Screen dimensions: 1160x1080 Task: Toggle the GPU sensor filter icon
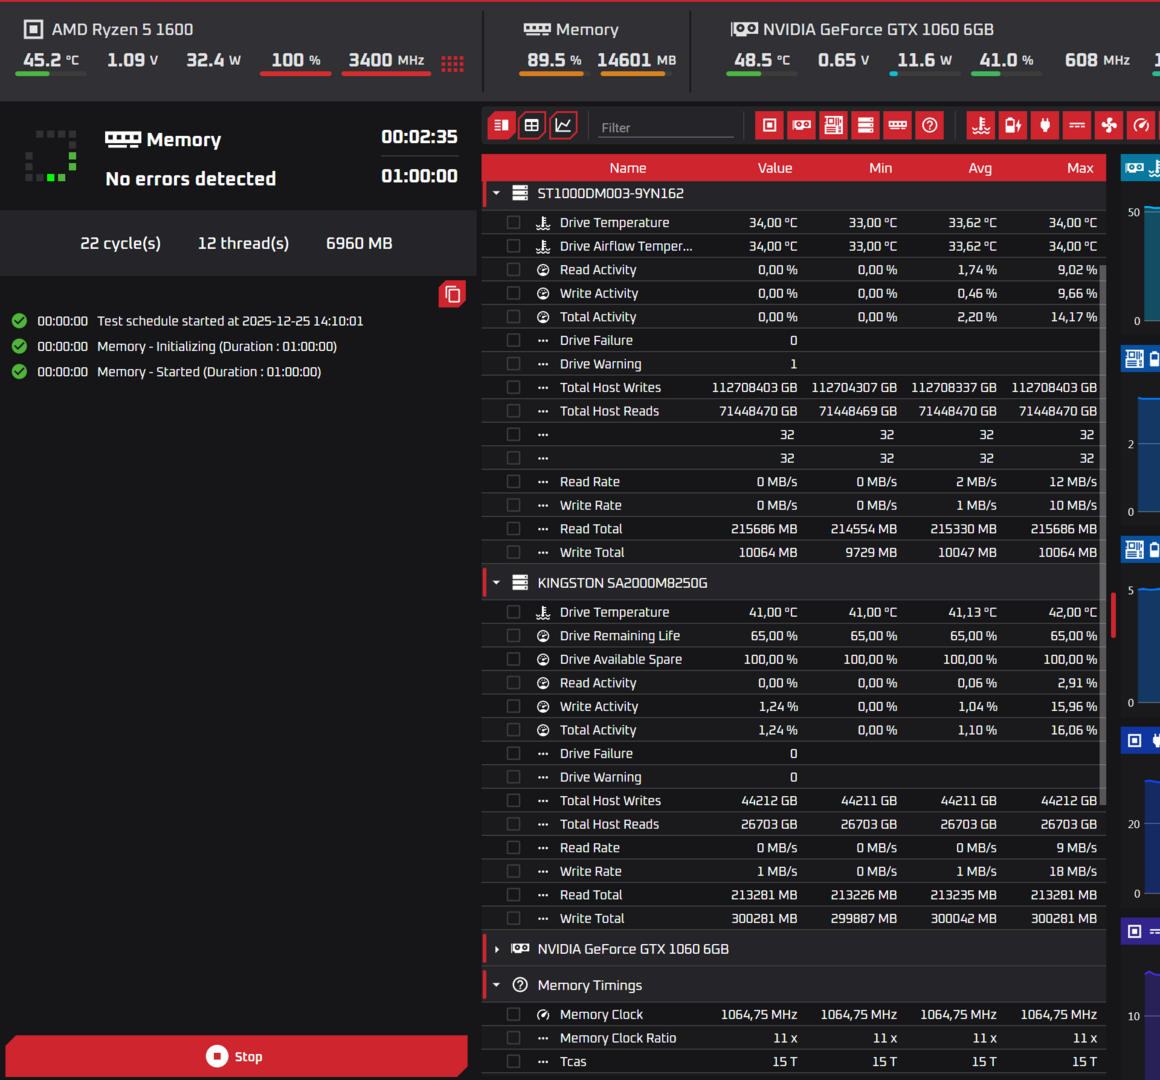click(x=801, y=125)
